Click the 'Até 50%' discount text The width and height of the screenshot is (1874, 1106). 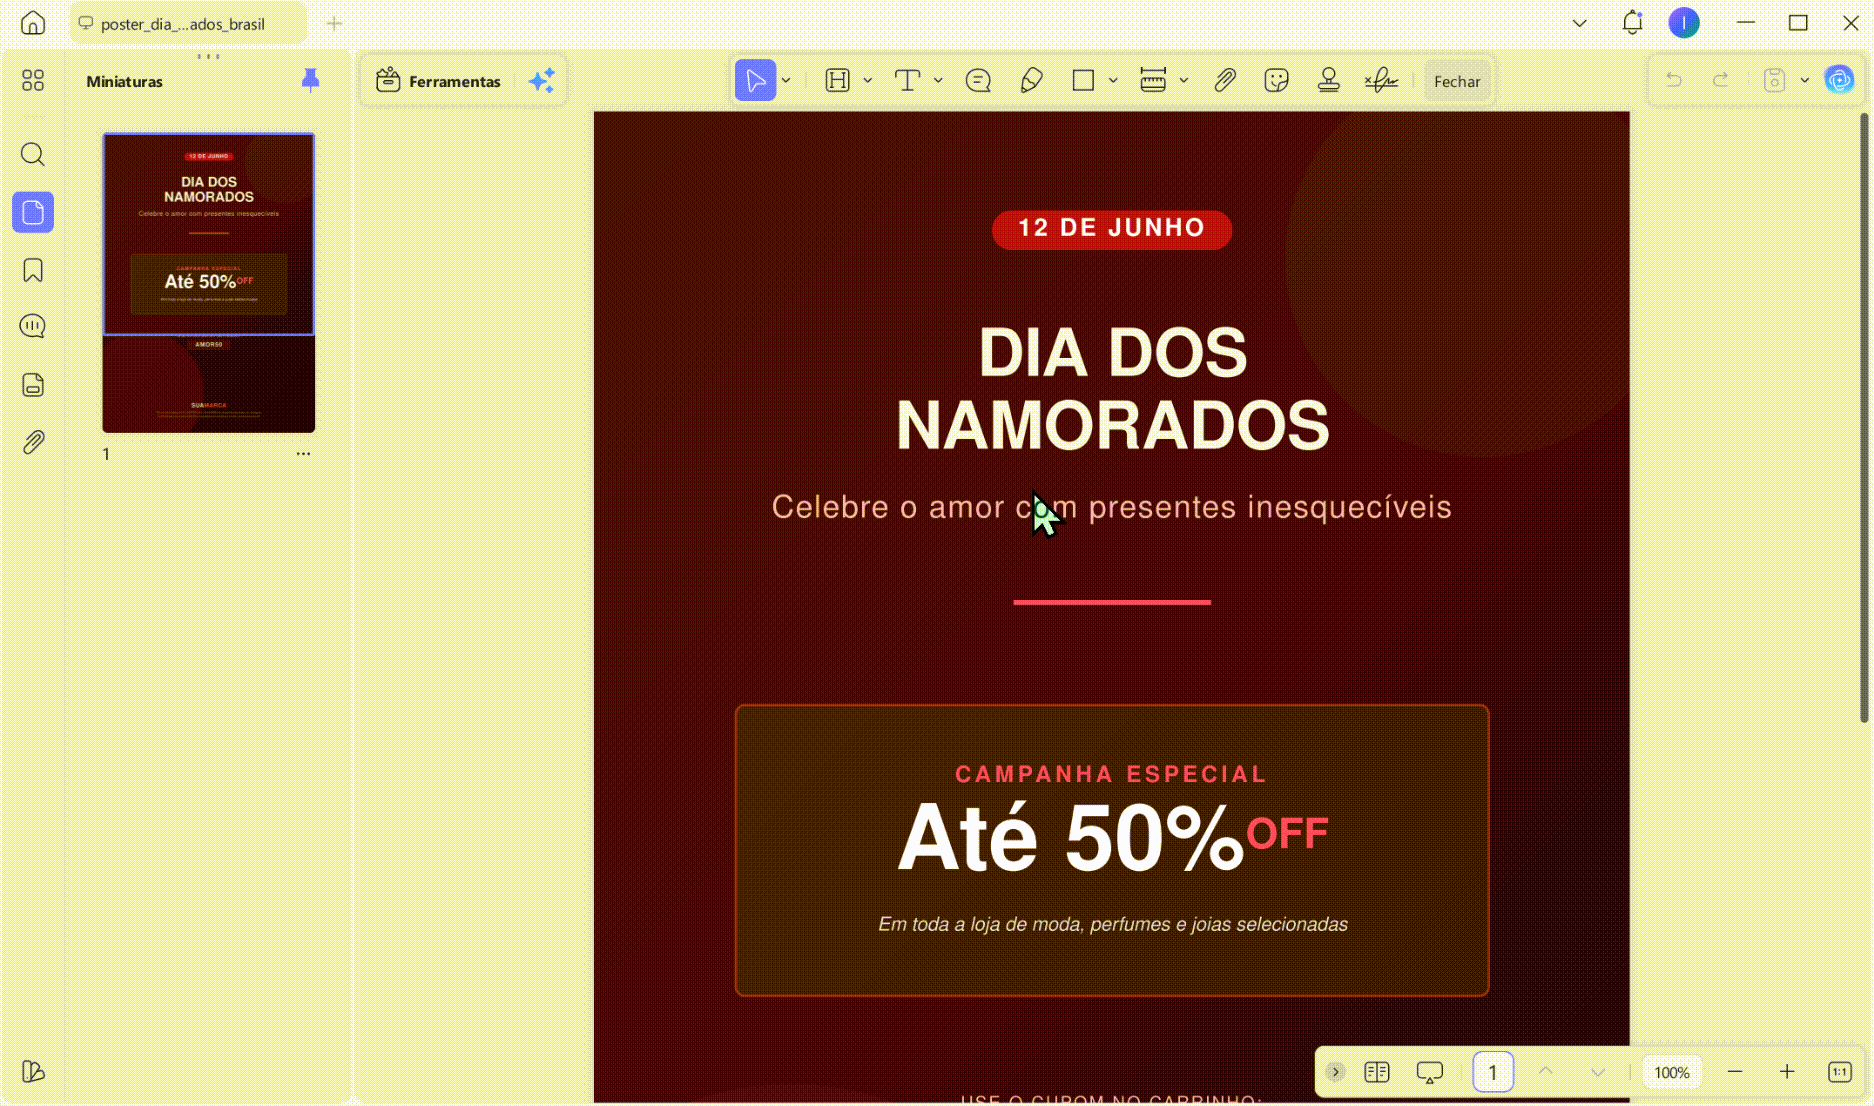[x=1070, y=838]
